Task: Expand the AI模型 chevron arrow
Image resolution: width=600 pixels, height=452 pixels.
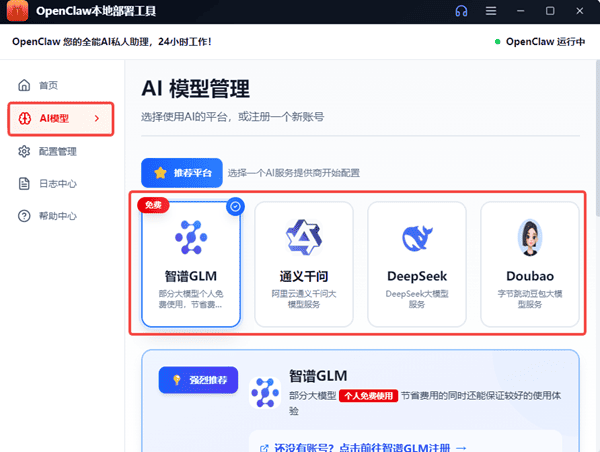Action: [x=97, y=119]
